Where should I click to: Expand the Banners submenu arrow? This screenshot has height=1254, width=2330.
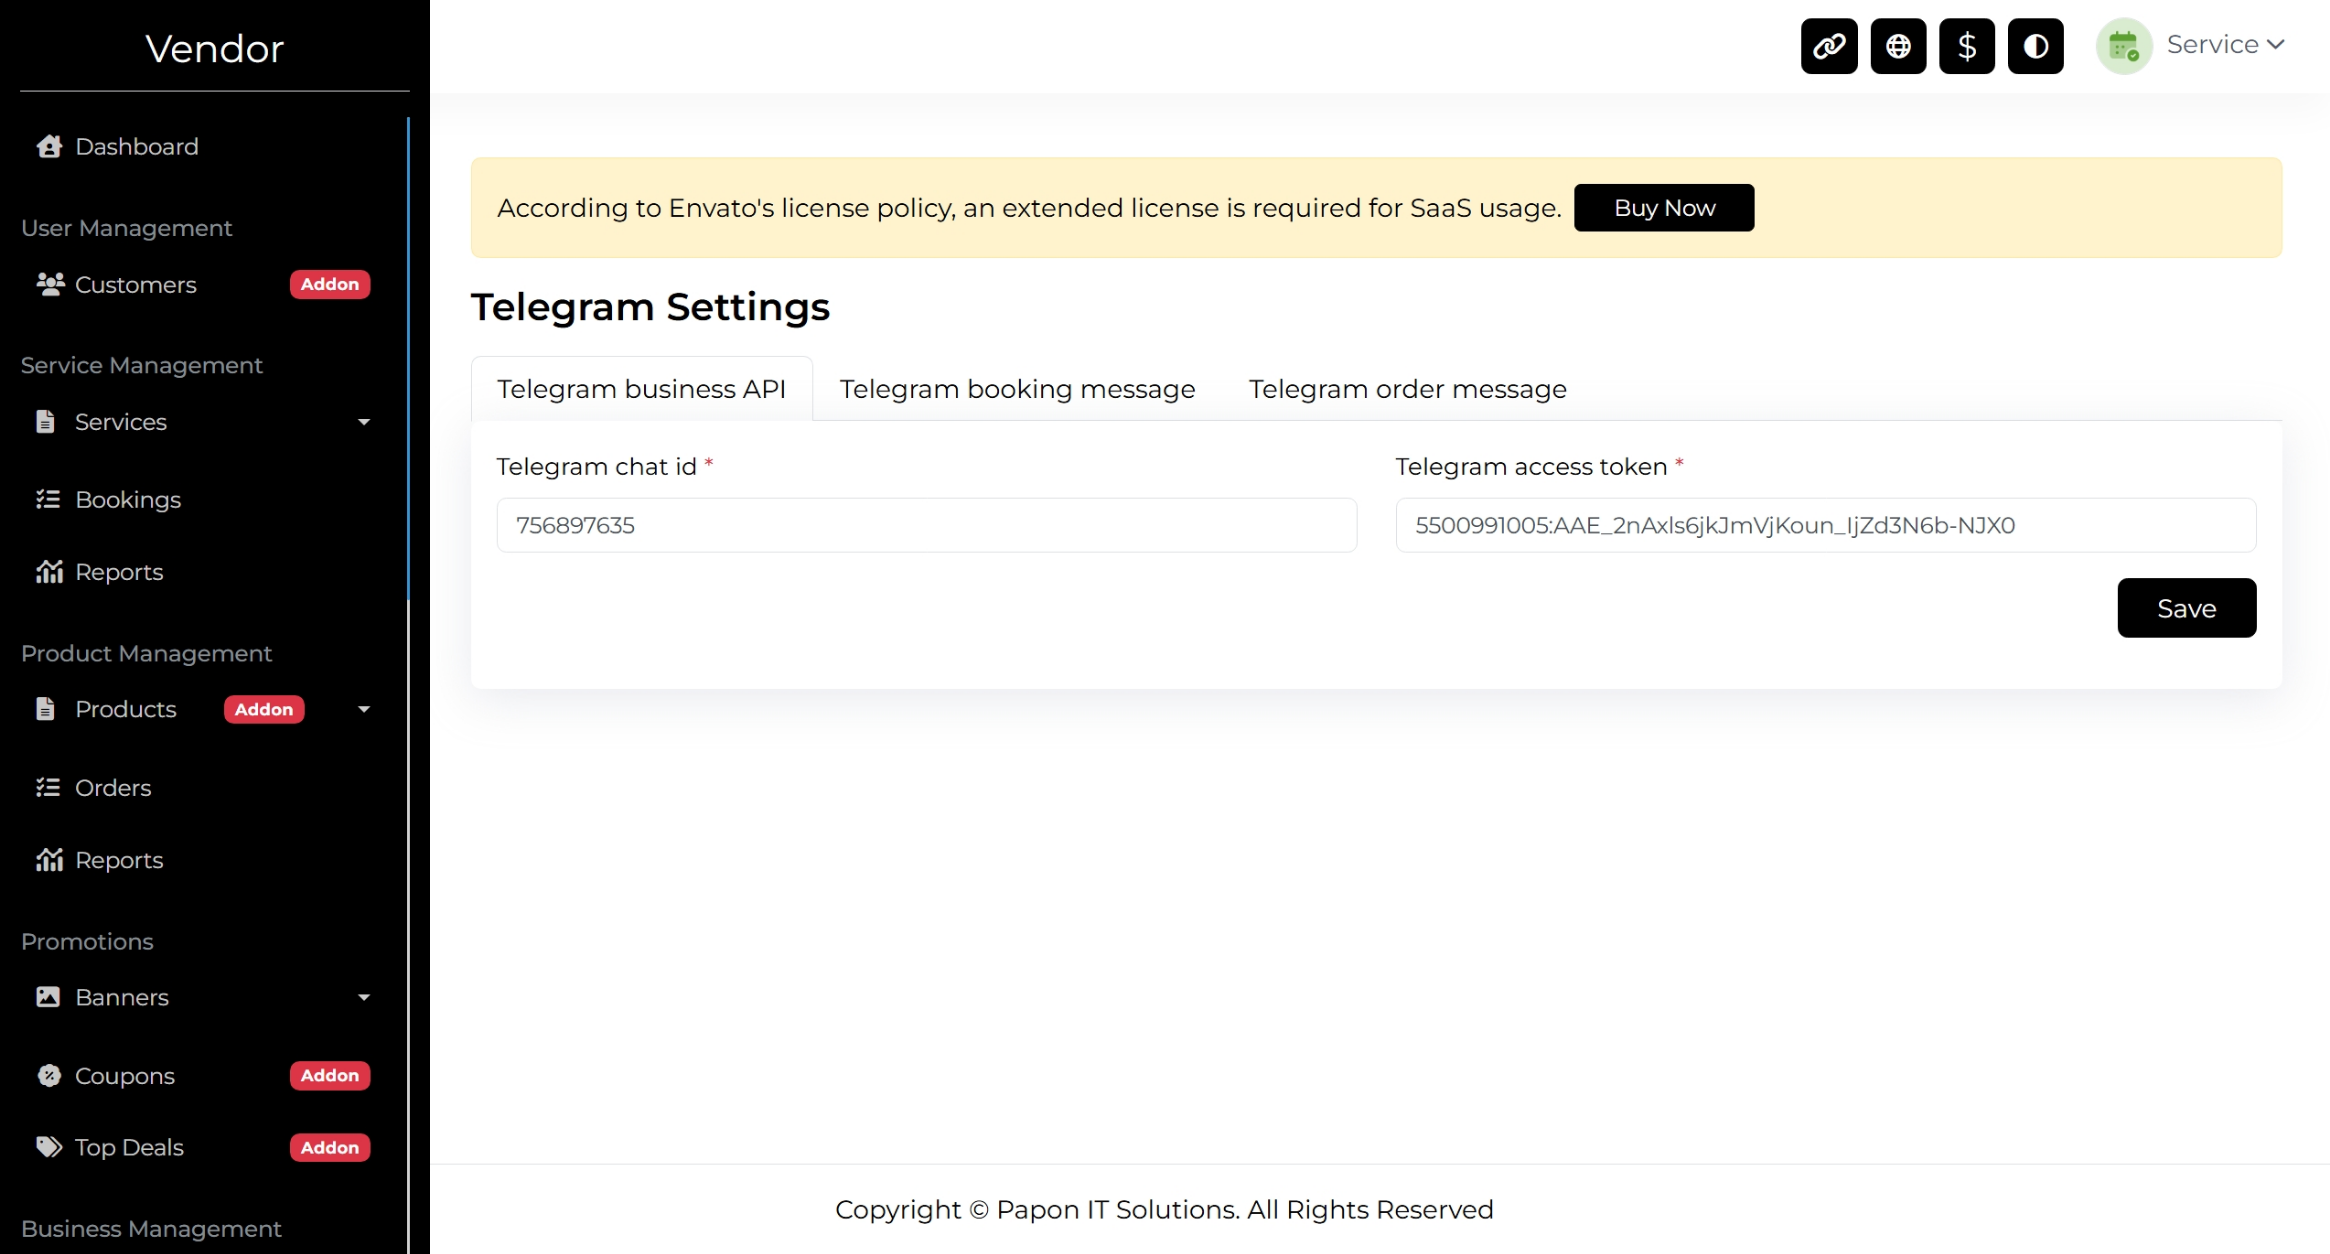click(x=364, y=997)
